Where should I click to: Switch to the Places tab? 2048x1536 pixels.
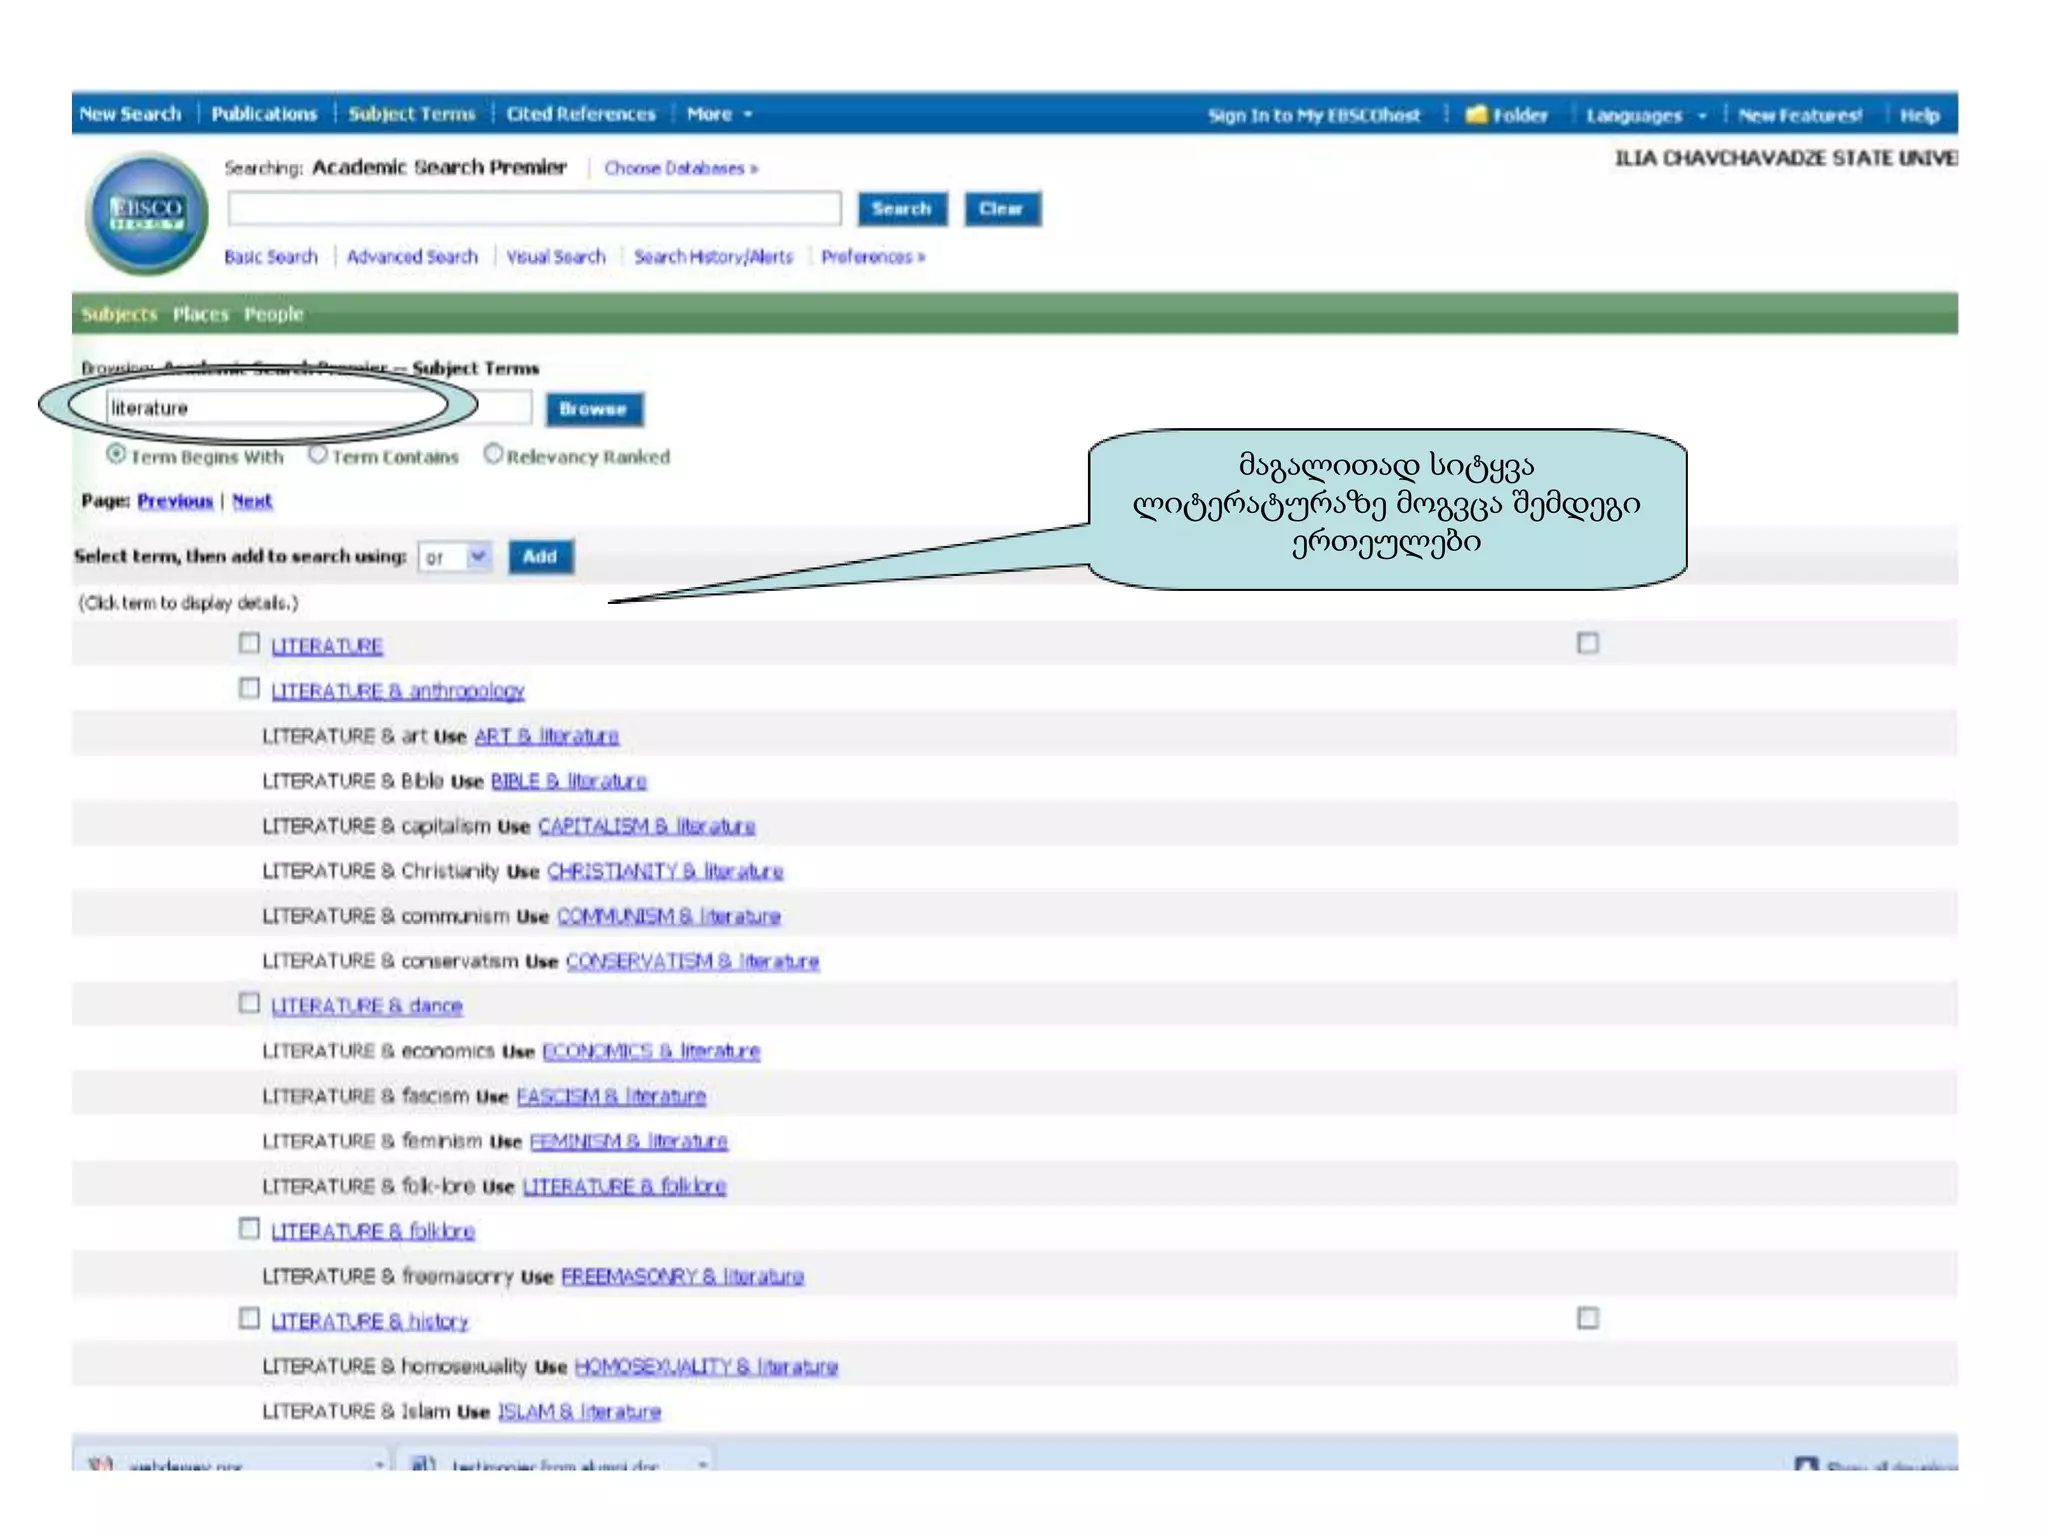click(x=201, y=314)
